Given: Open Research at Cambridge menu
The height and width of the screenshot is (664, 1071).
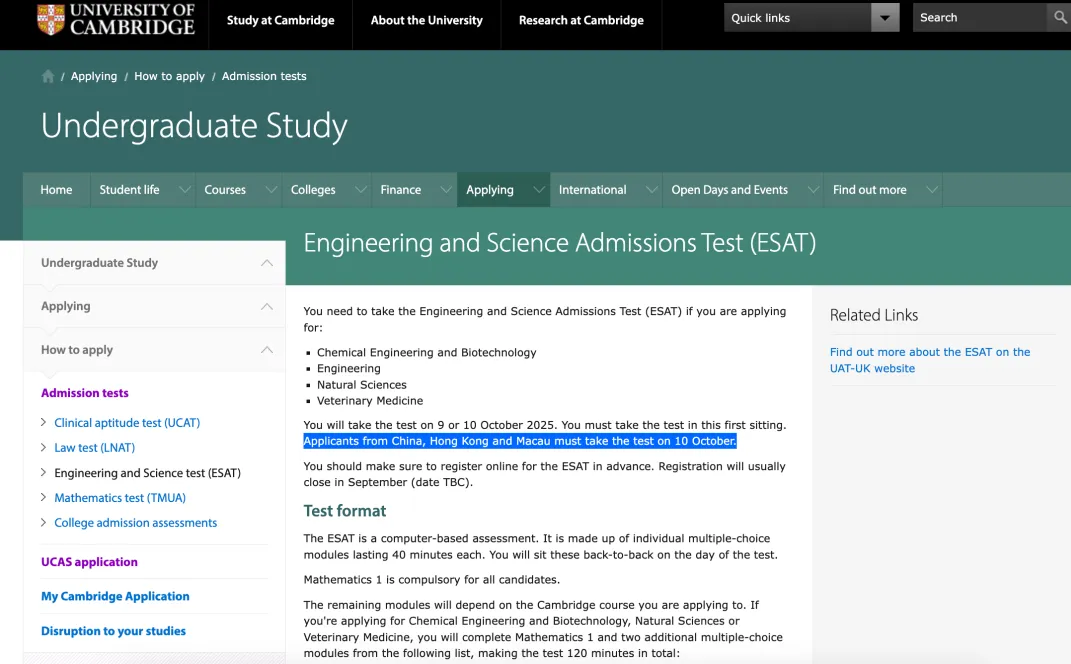Looking at the screenshot, I should pos(581,20).
